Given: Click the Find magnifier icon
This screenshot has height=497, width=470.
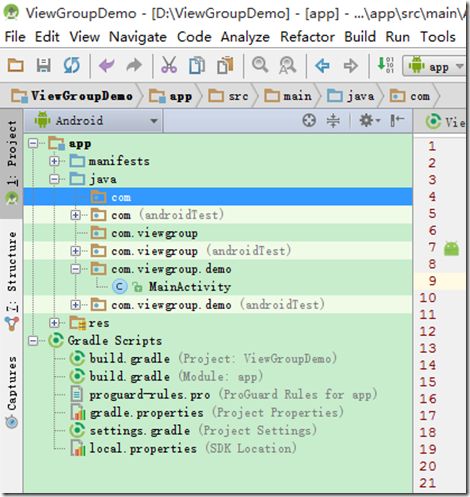Looking at the screenshot, I should 260,64.
